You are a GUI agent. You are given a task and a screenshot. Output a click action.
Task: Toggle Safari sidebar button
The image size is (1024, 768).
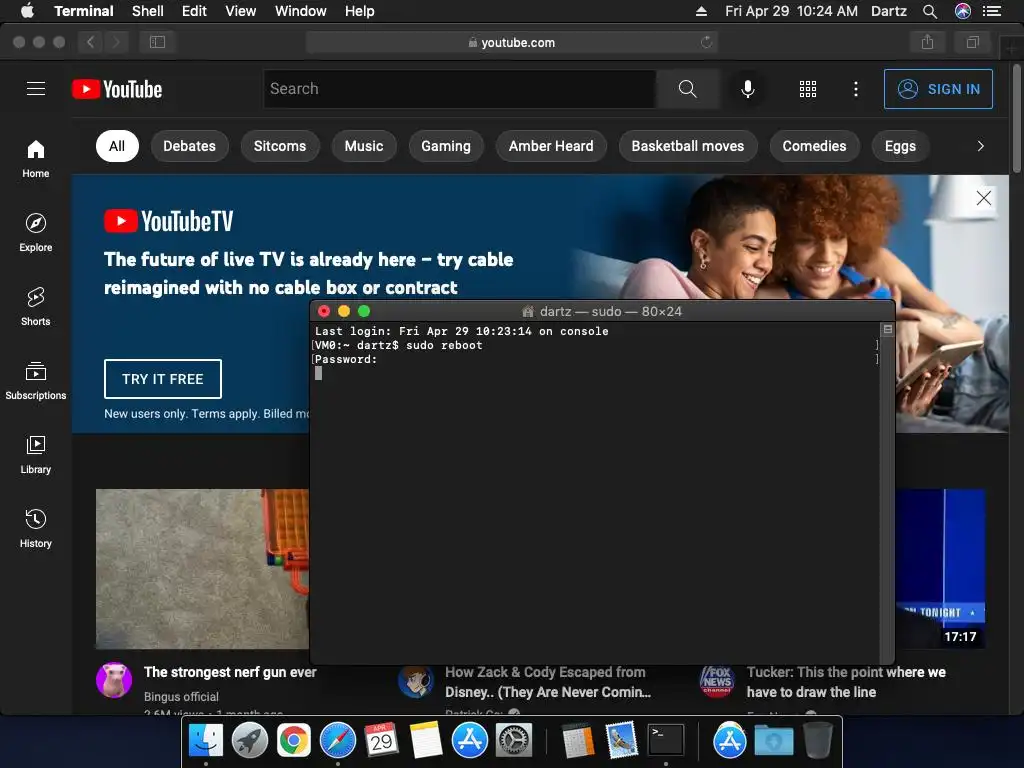pyautogui.click(x=157, y=42)
